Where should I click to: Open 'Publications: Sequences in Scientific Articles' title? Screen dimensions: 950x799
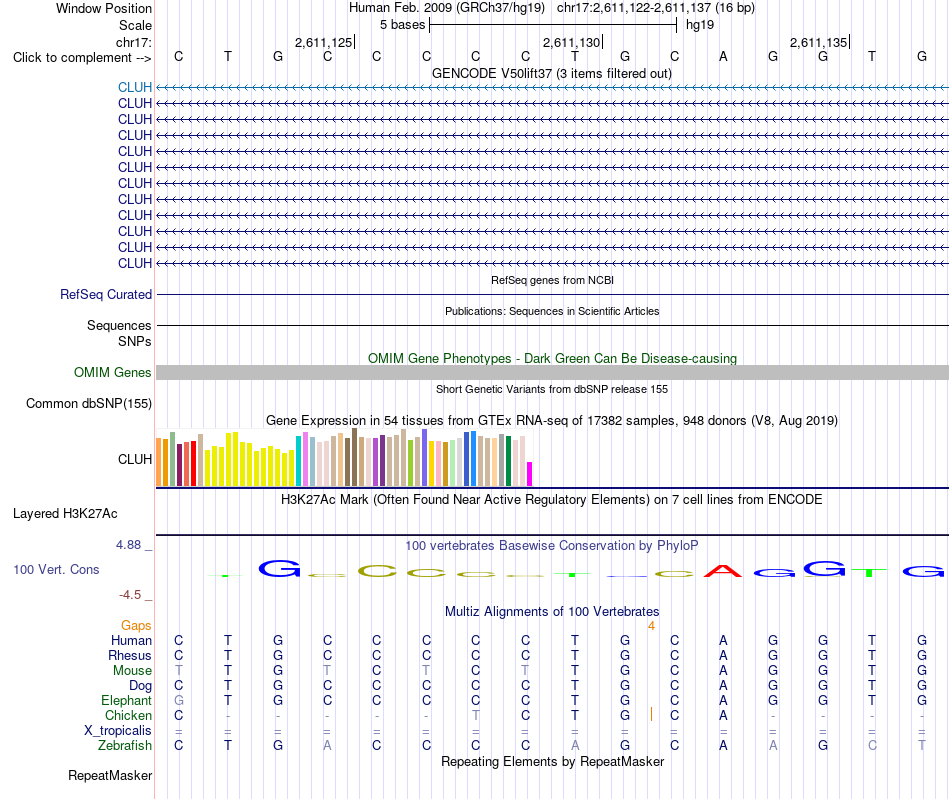tap(552, 311)
